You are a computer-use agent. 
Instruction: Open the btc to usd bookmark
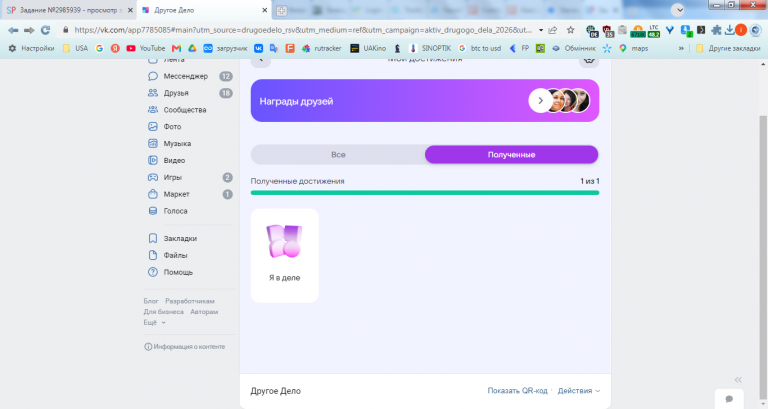pyautogui.click(x=480, y=48)
